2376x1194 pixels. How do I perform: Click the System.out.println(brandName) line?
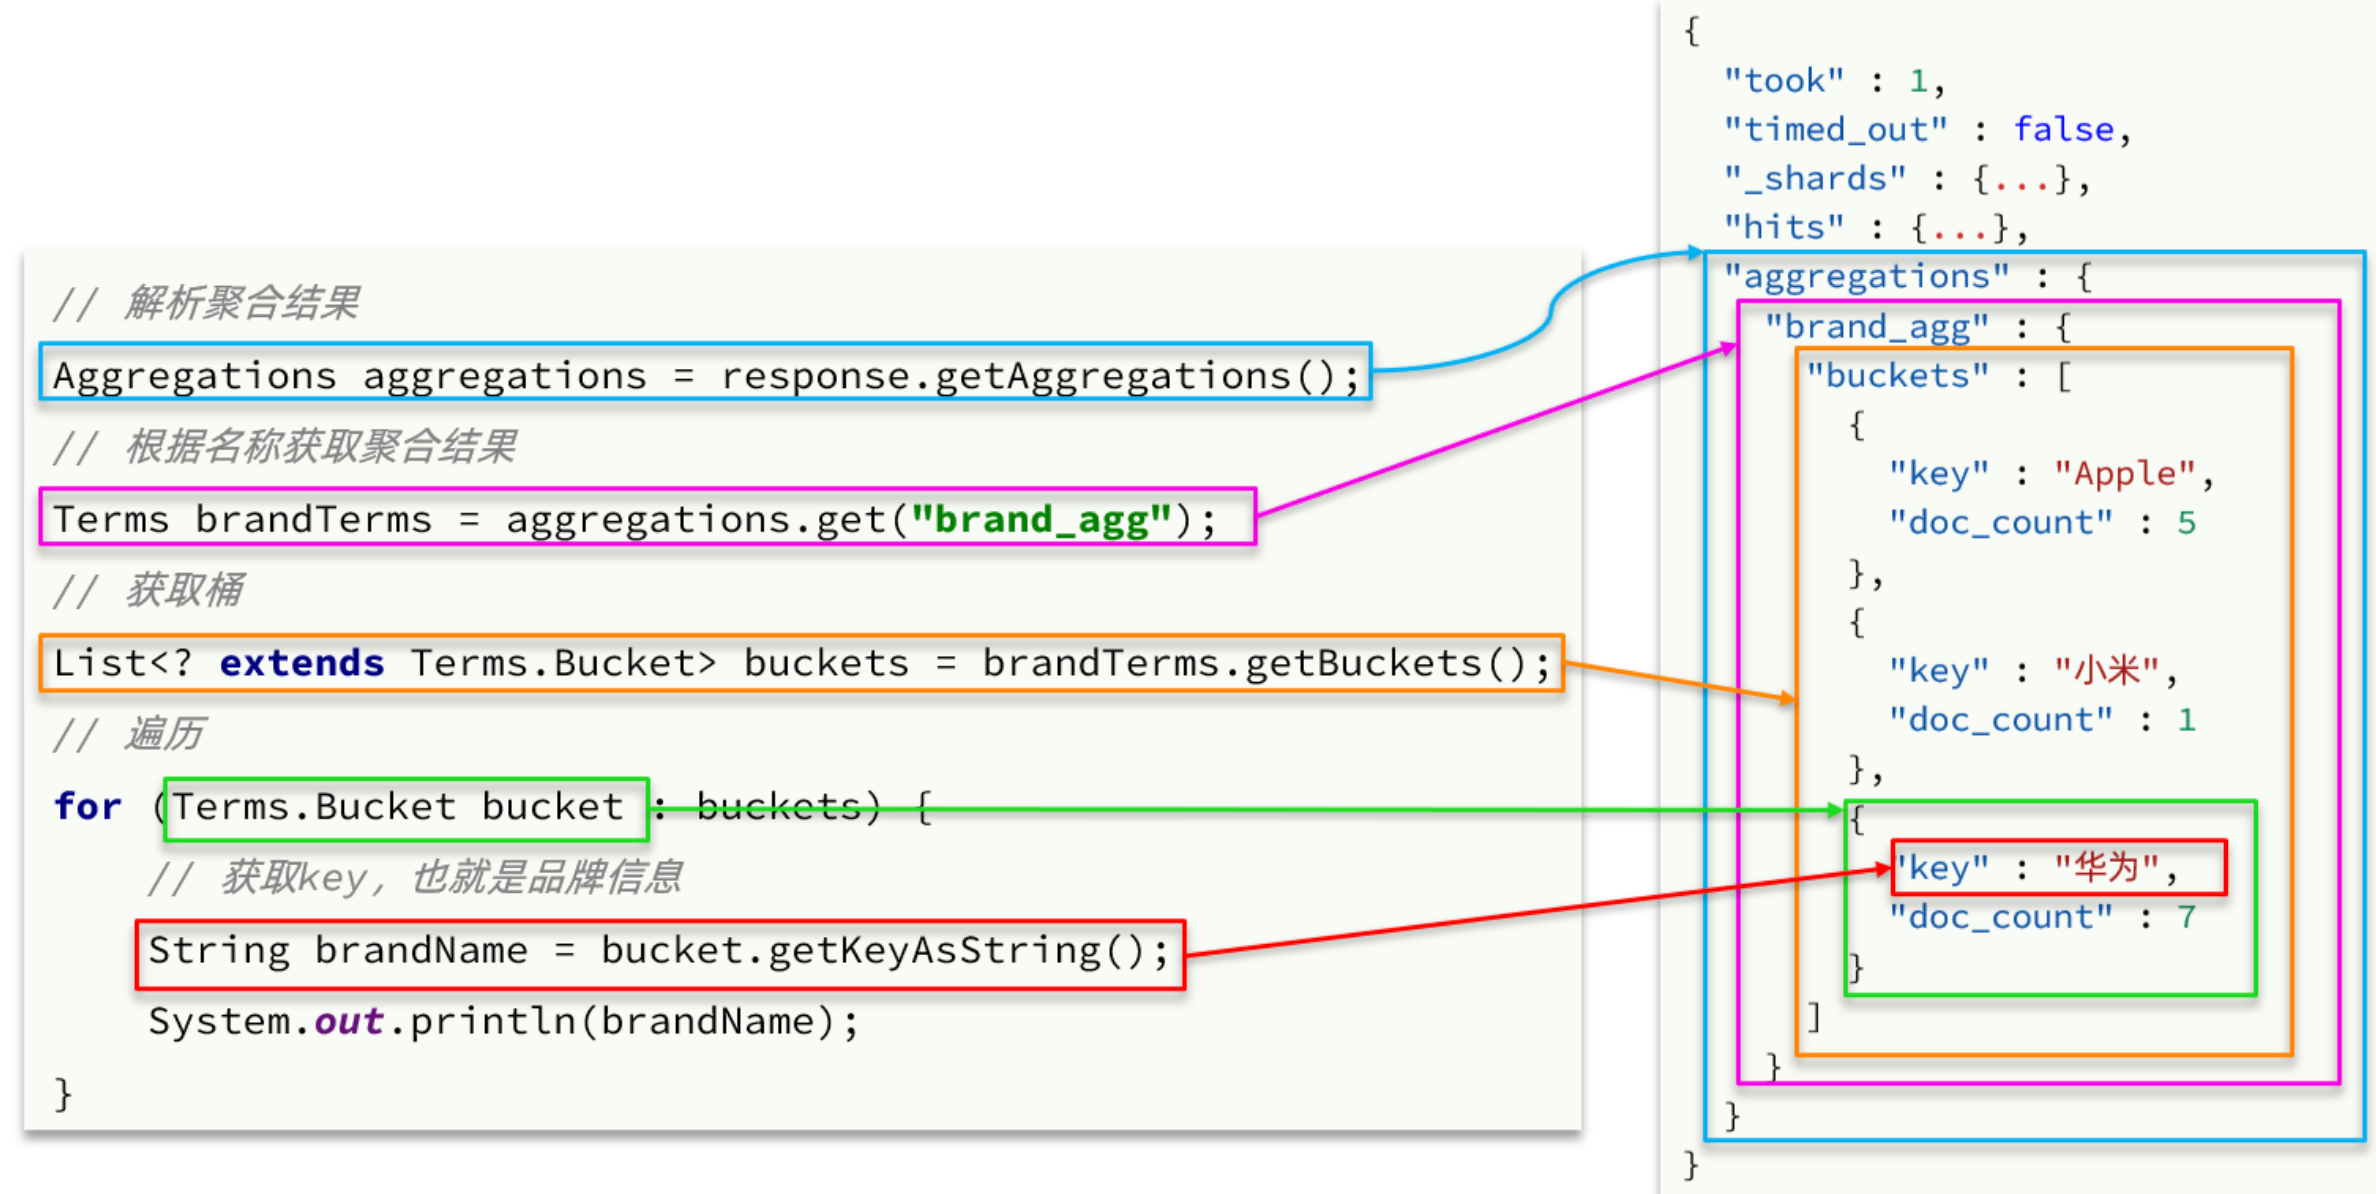[x=503, y=1022]
